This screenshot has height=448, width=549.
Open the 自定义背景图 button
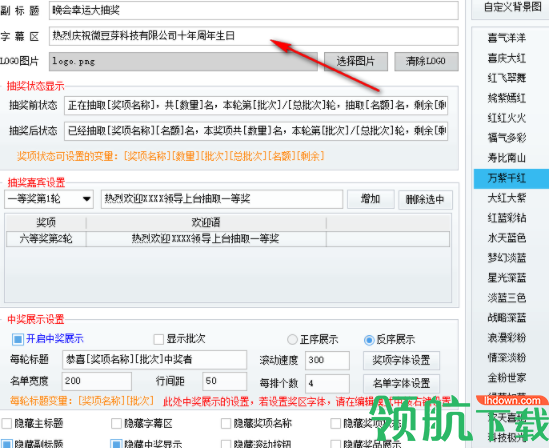pos(512,8)
